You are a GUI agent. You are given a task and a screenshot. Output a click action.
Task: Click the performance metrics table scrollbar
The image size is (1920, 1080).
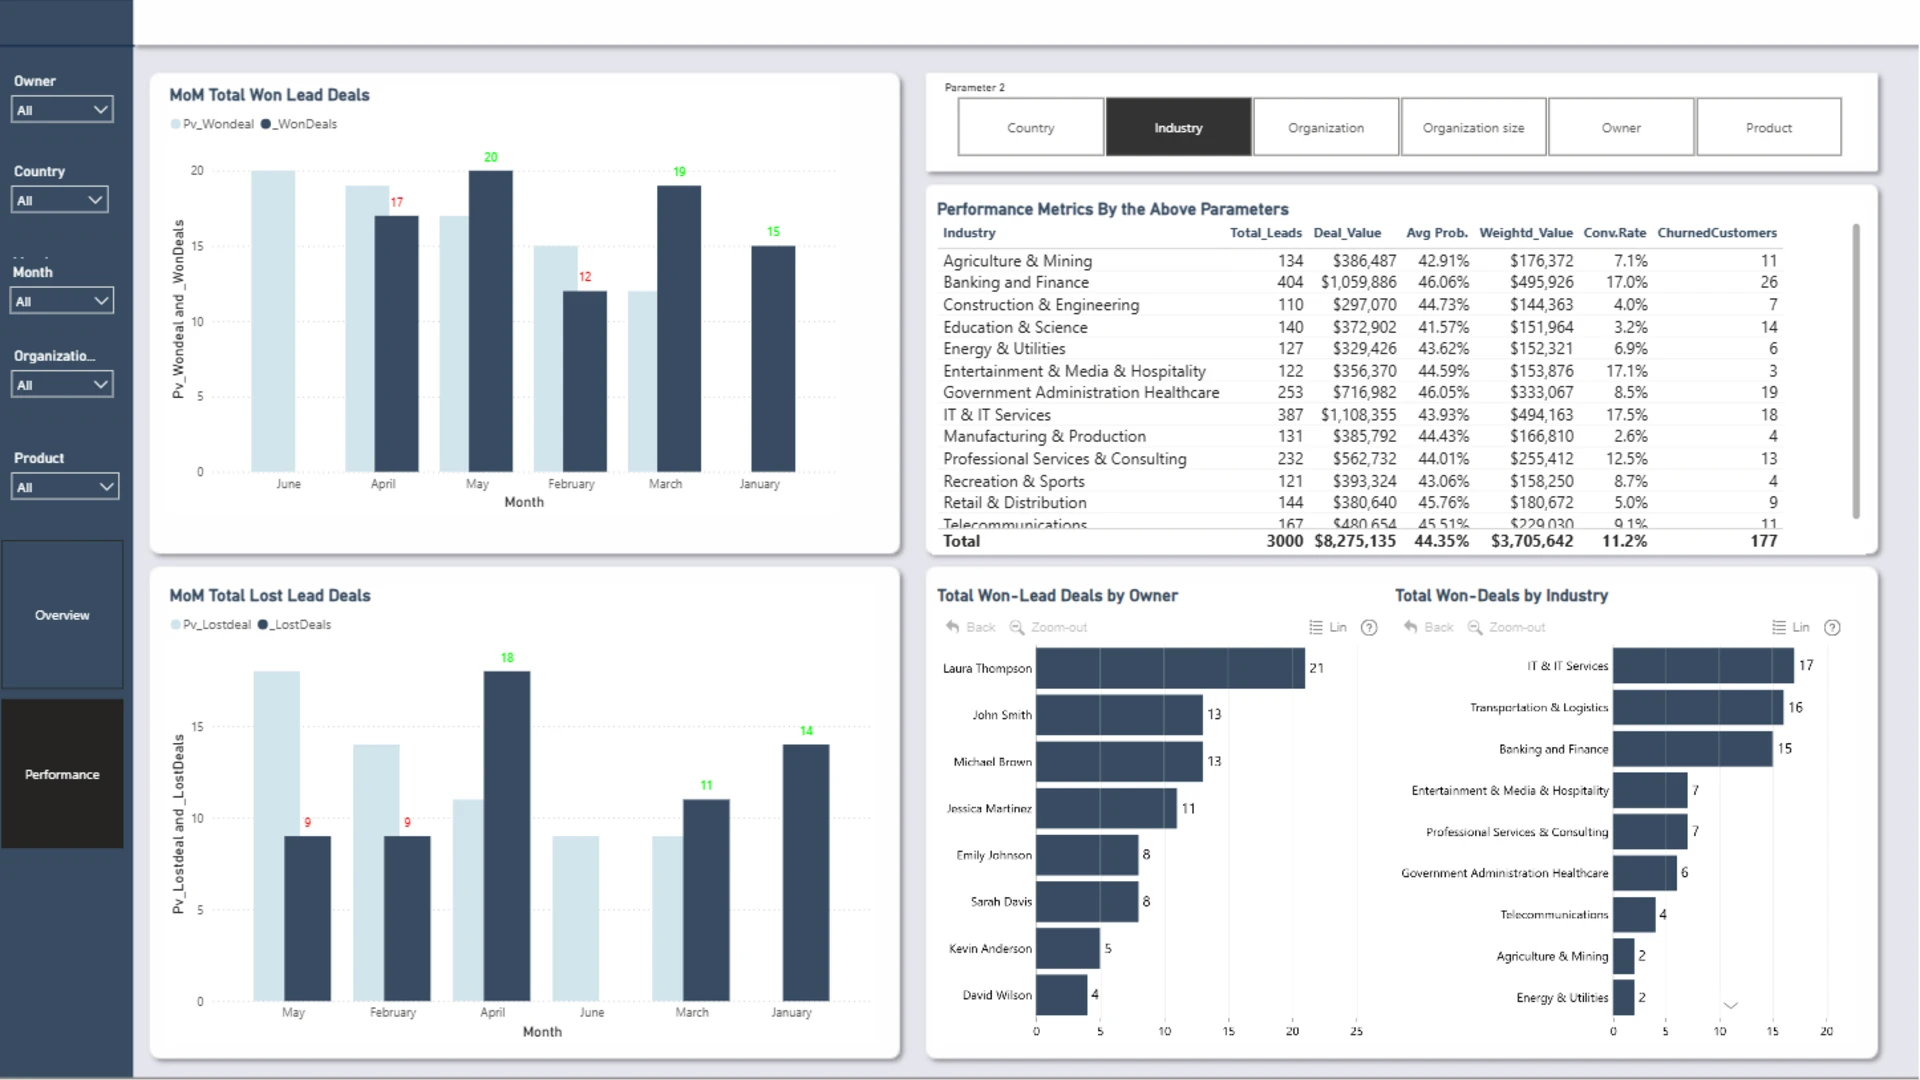[x=1856, y=370]
